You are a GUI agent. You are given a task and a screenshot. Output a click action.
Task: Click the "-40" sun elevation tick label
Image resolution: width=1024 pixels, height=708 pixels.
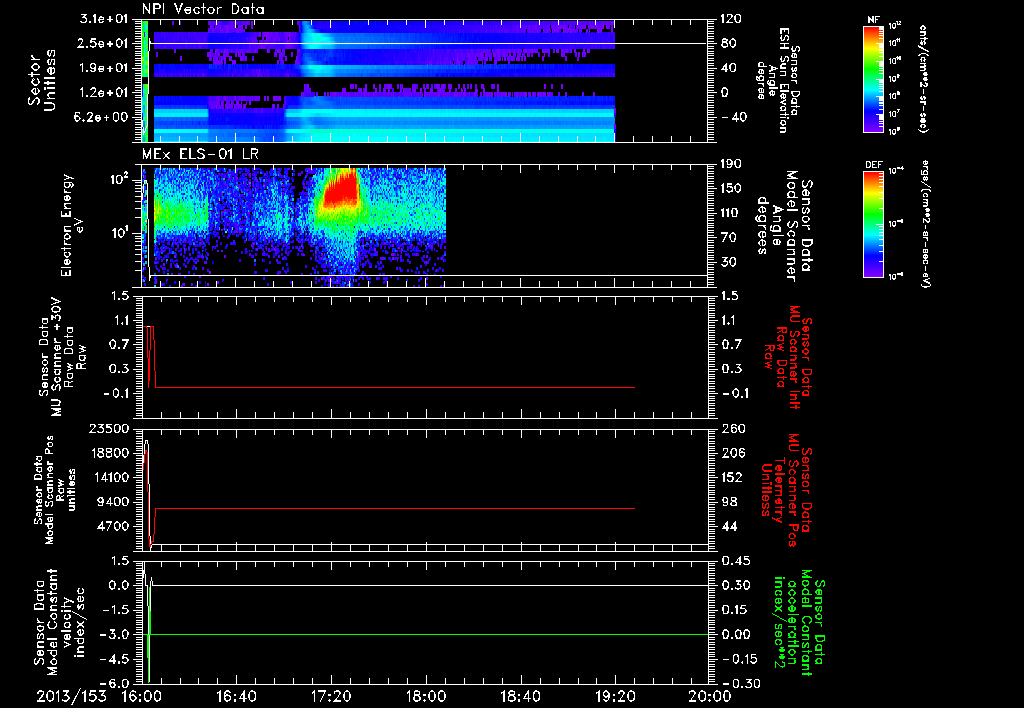[733, 117]
